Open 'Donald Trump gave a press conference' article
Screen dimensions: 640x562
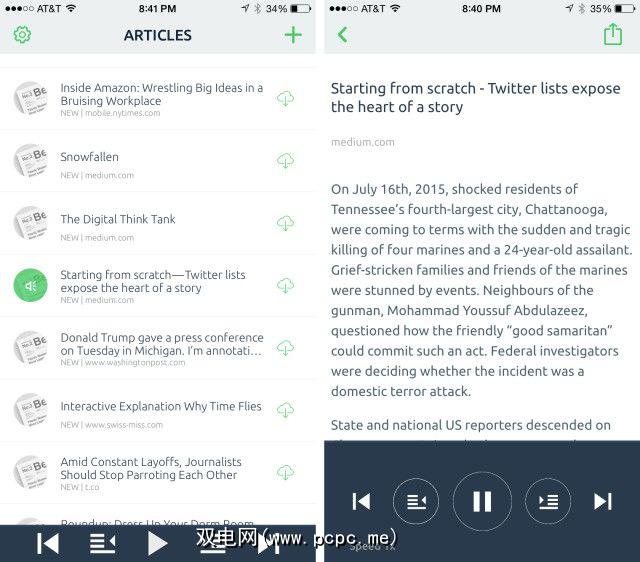(x=158, y=348)
